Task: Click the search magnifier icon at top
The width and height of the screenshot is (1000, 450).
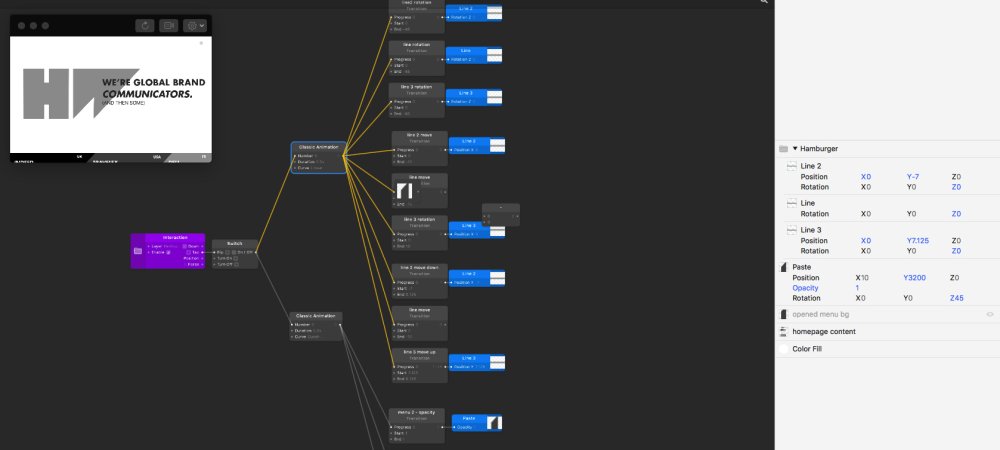Action: point(764,2)
